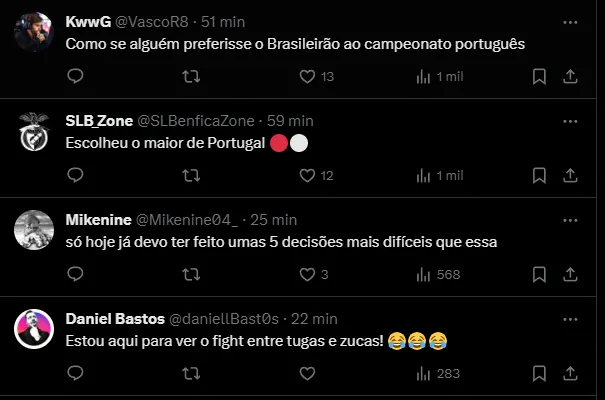Share KwwG's tweet
The image size is (605, 400).
click(571, 76)
